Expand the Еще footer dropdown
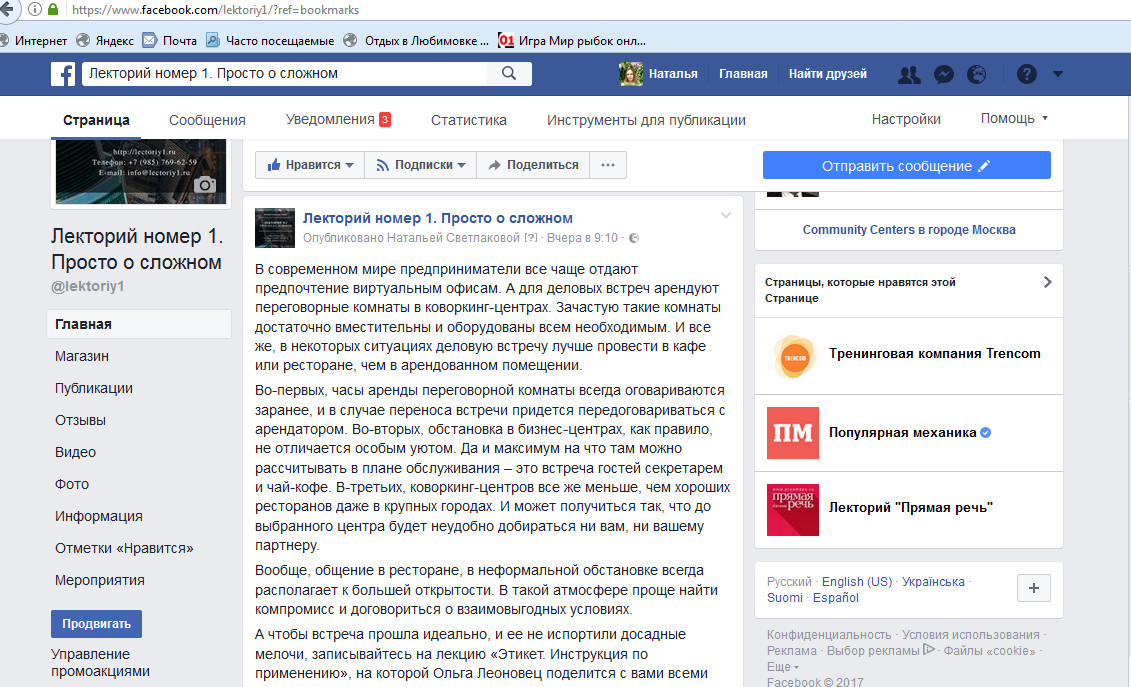The height and width of the screenshot is (687, 1131). click(x=783, y=666)
